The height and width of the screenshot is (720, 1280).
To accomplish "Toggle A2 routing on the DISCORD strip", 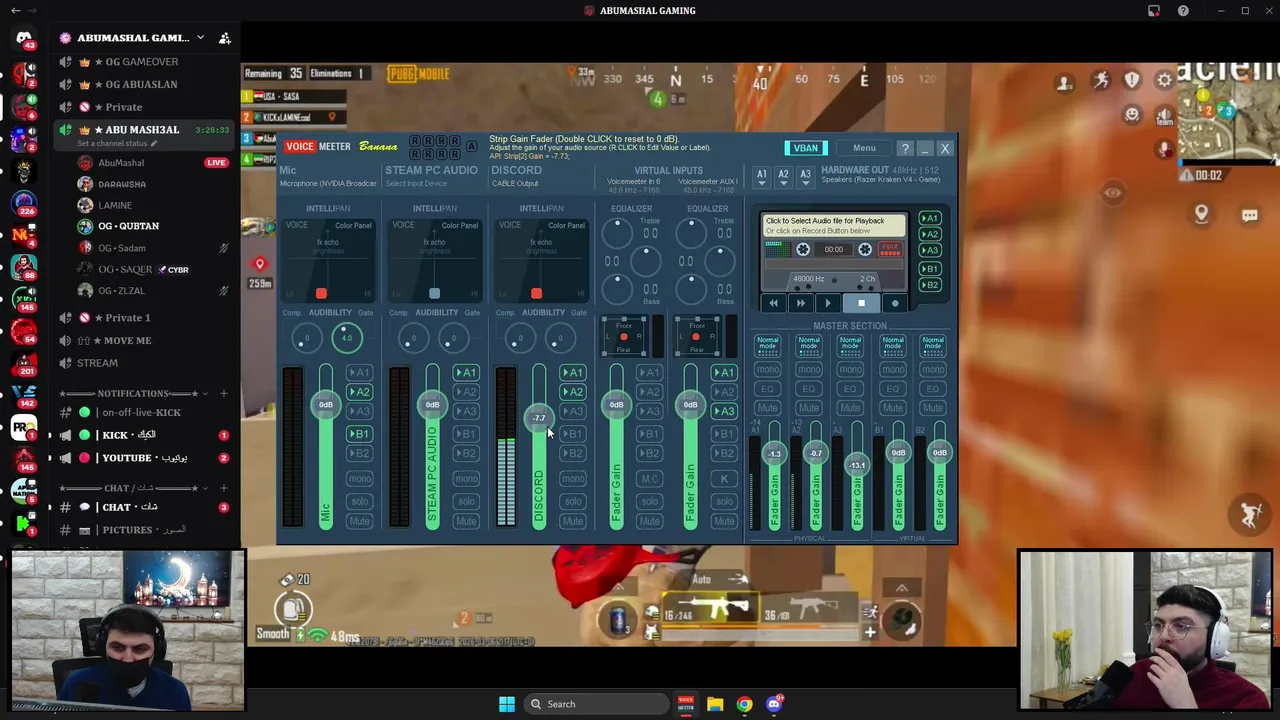I will pos(573,392).
